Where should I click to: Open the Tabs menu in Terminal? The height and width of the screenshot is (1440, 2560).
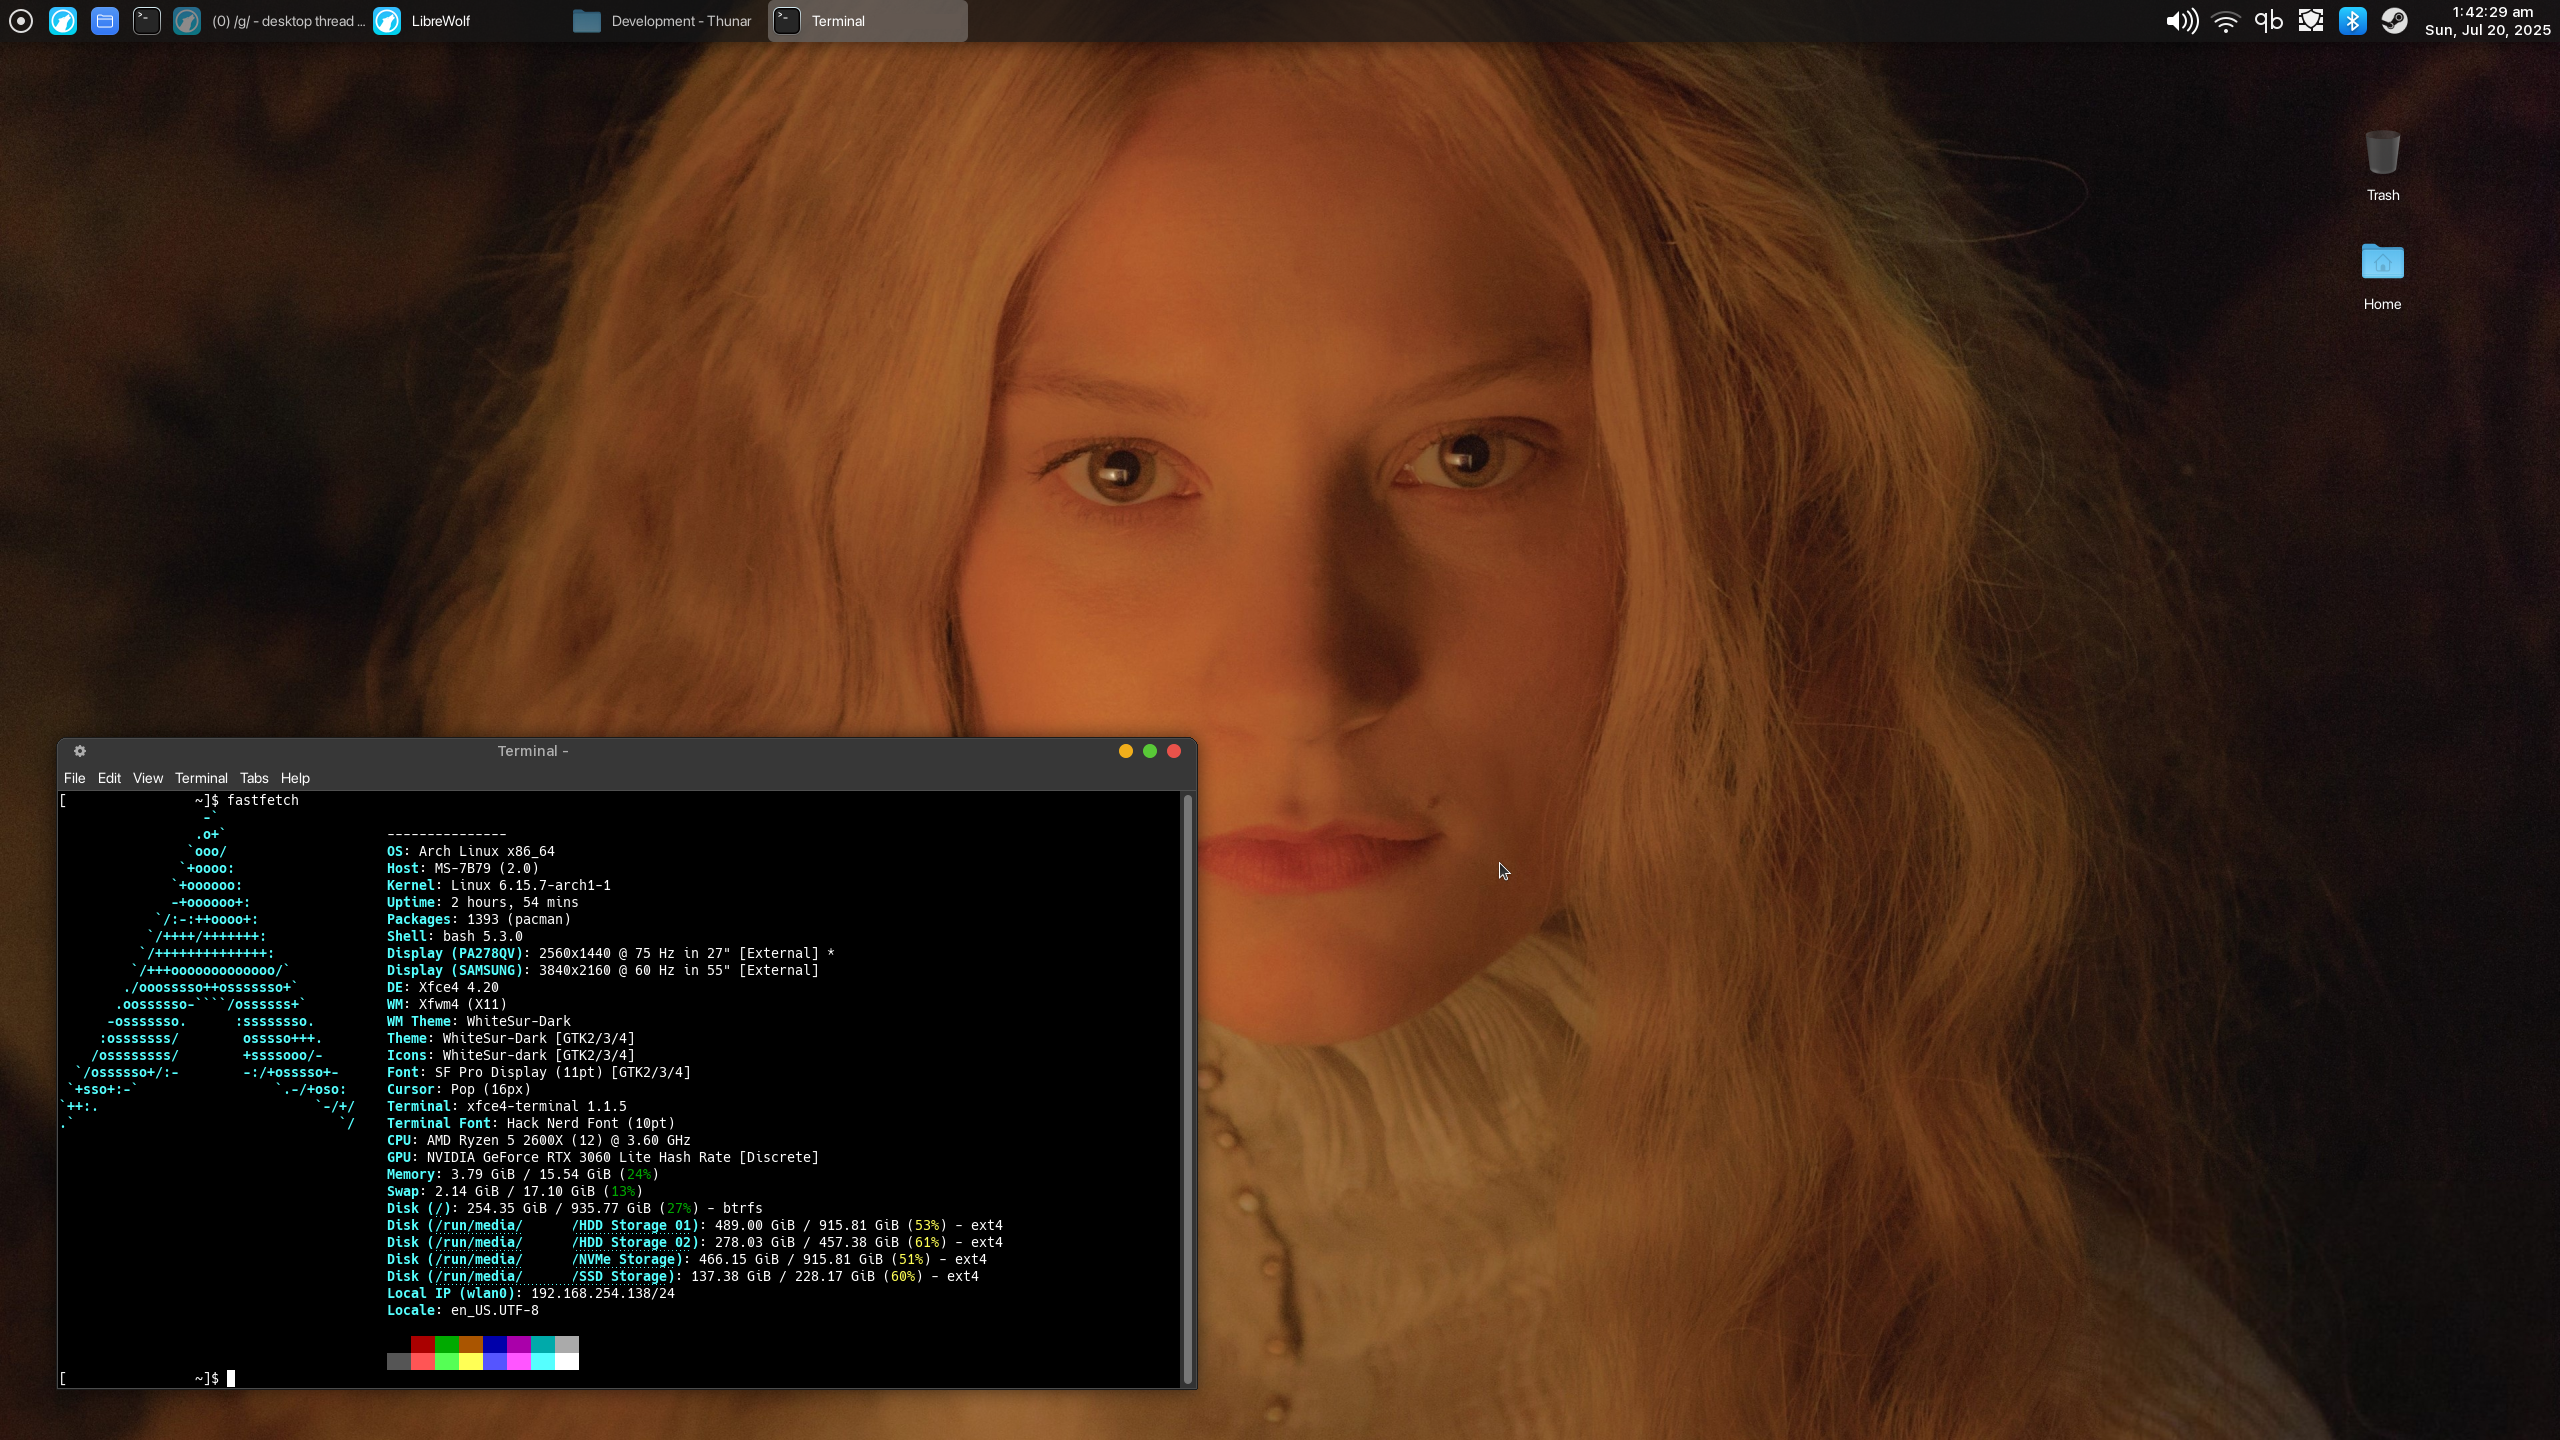254,778
